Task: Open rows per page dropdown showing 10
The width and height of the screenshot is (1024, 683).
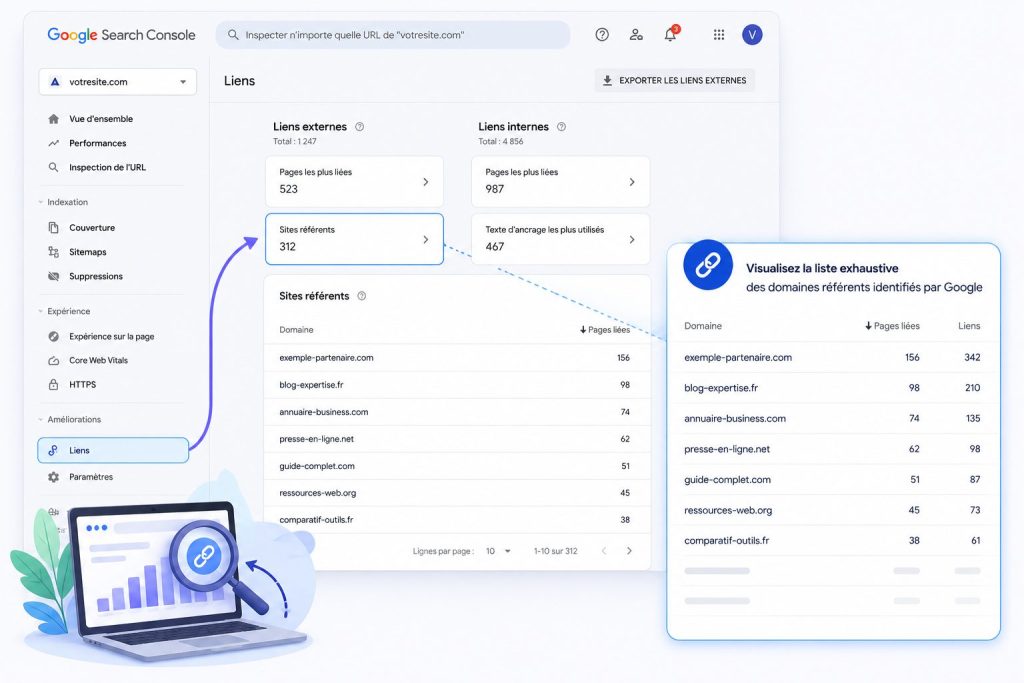Action: click(x=498, y=551)
